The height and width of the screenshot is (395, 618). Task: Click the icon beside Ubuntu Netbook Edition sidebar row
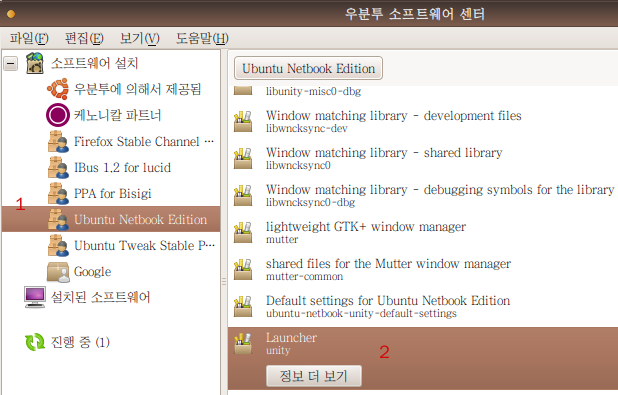coord(58,219)
